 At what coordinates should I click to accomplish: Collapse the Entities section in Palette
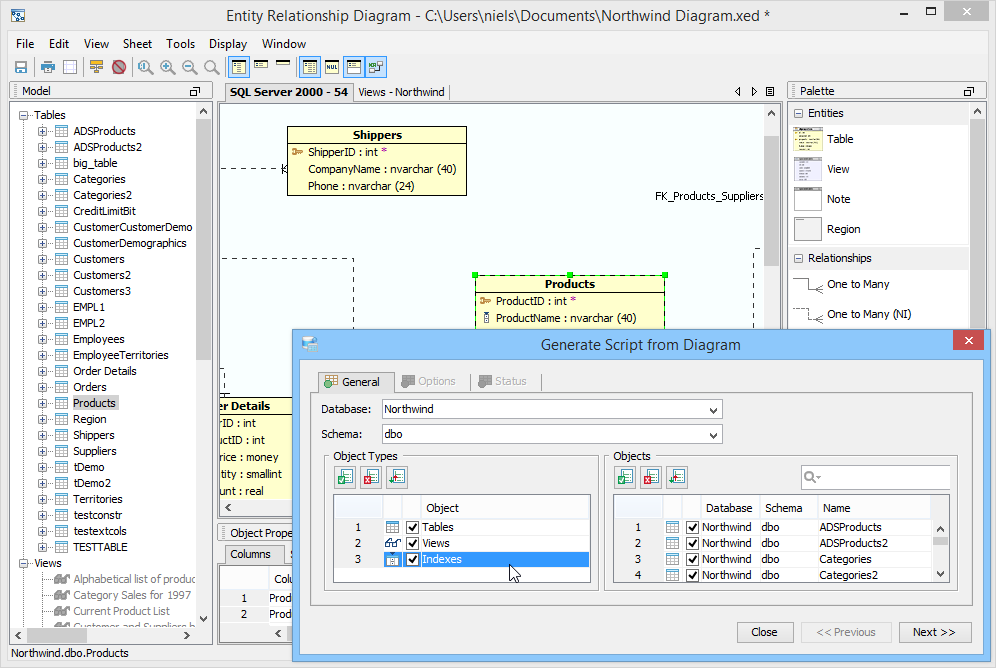(x=798, y=114)
